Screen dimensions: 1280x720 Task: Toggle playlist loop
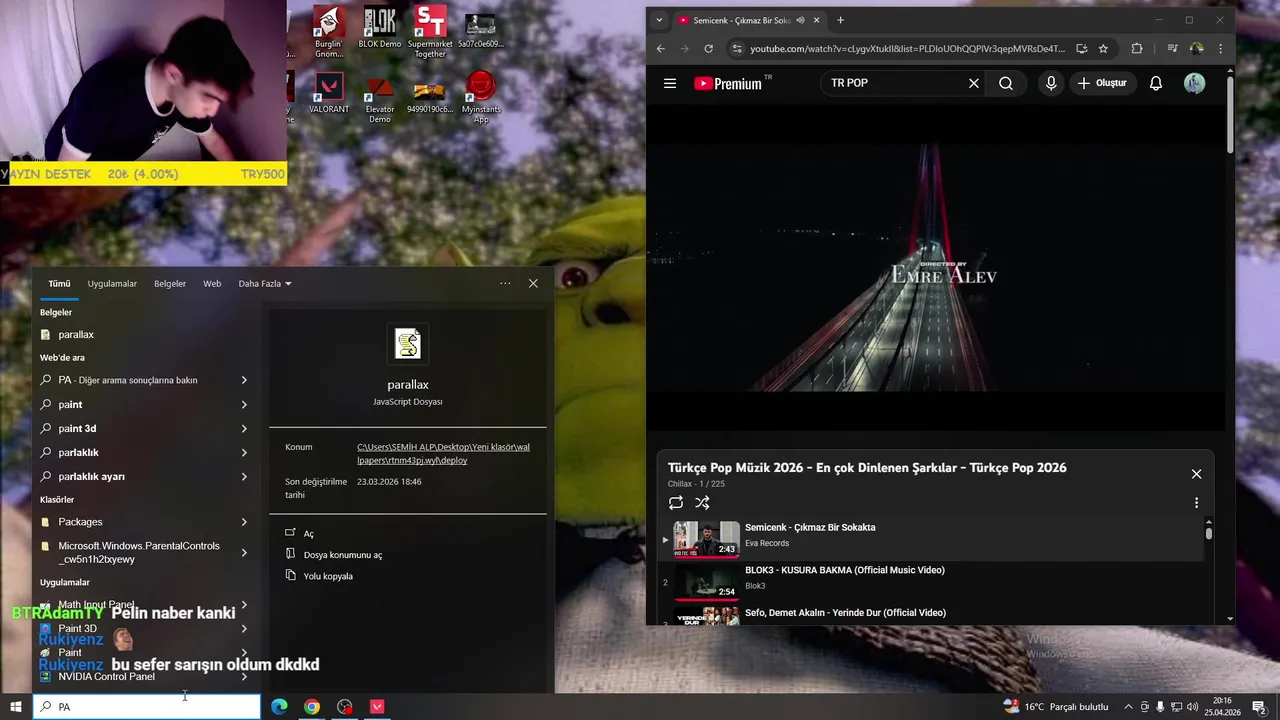(676, 503)
